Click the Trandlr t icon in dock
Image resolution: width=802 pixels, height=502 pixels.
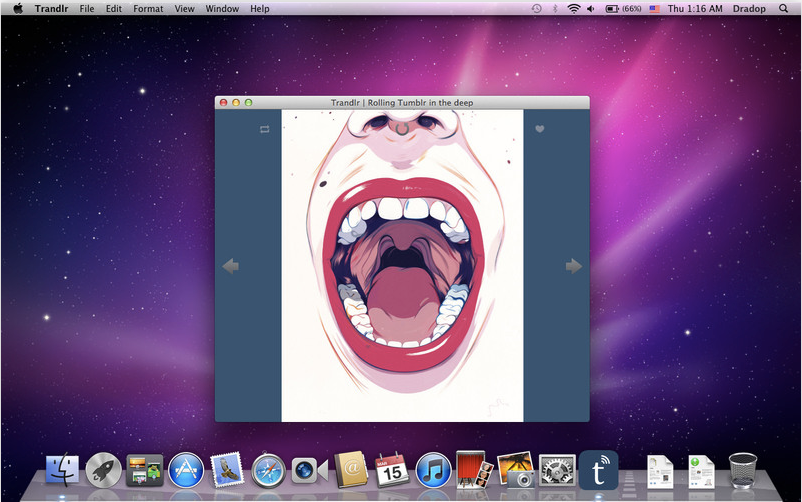click(598, 470)
